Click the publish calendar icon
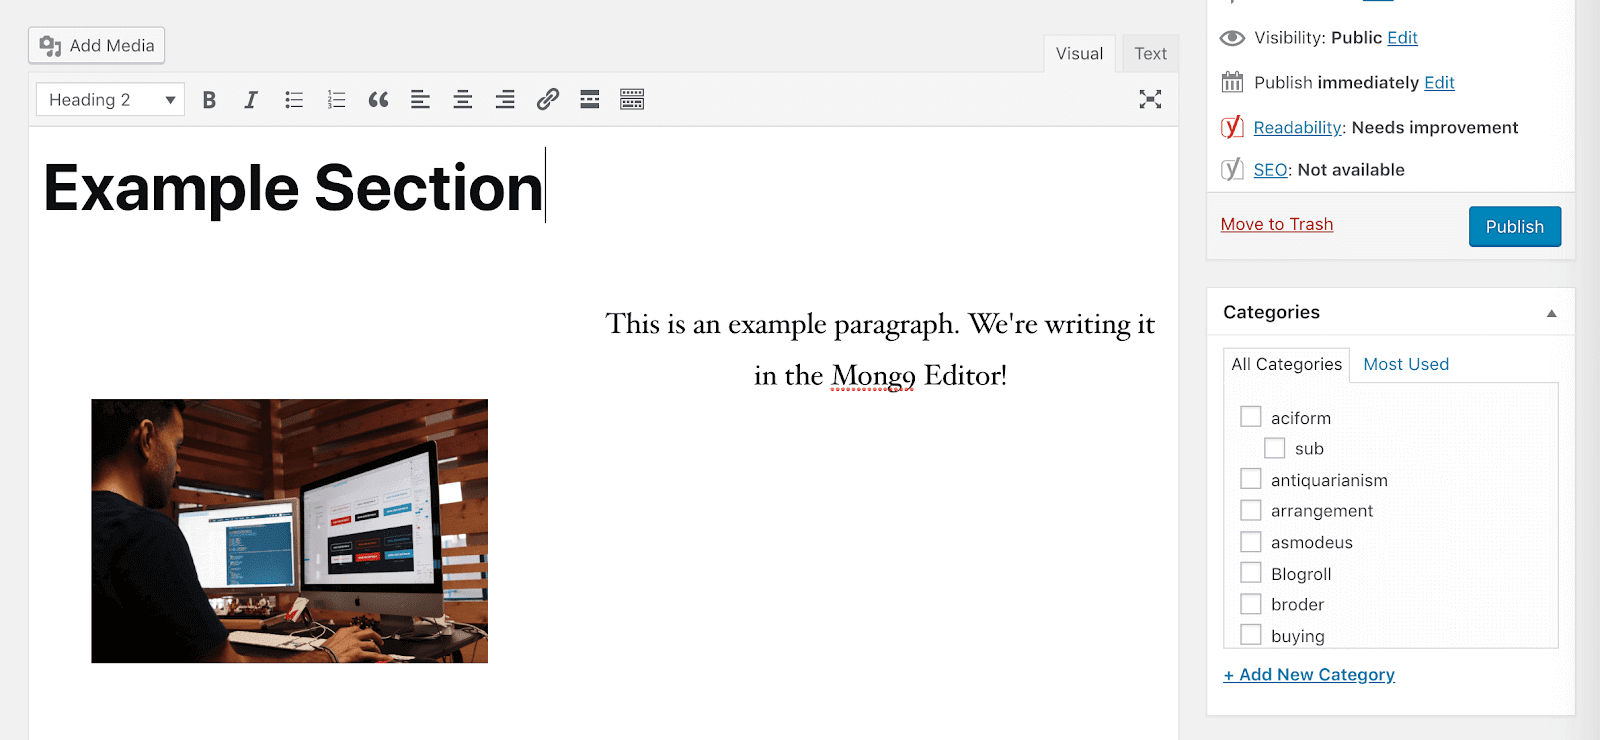The image size is (1600, 740). pos(1232,82)
